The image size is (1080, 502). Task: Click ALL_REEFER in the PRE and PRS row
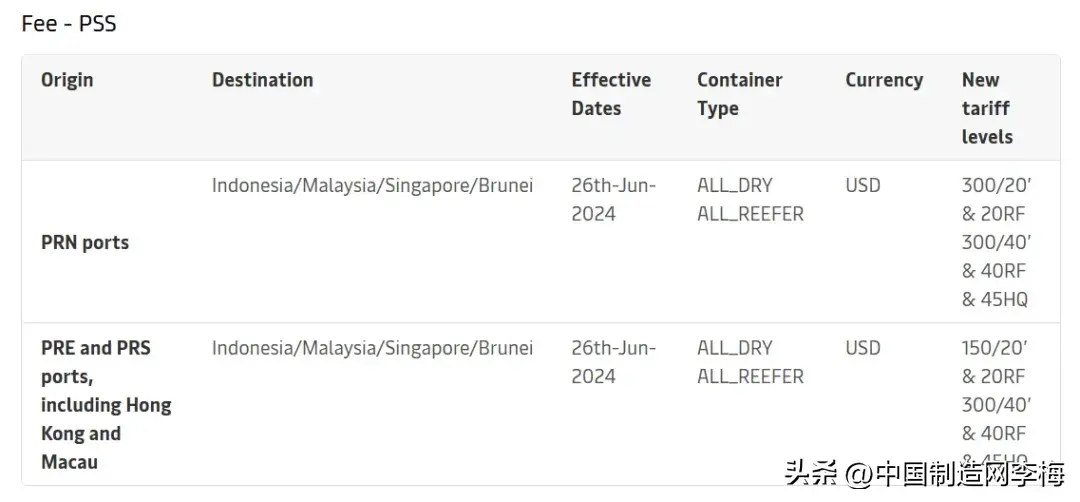(x=750, y=377)
